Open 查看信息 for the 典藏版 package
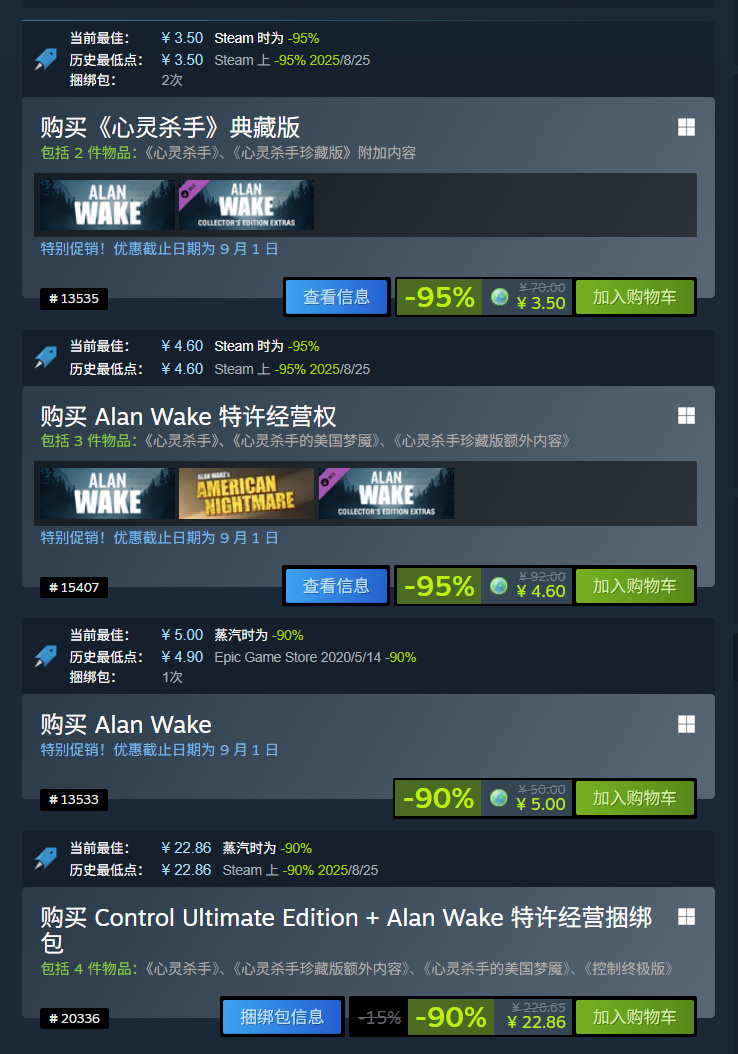Screen dimensions: 738x1054 337,297
